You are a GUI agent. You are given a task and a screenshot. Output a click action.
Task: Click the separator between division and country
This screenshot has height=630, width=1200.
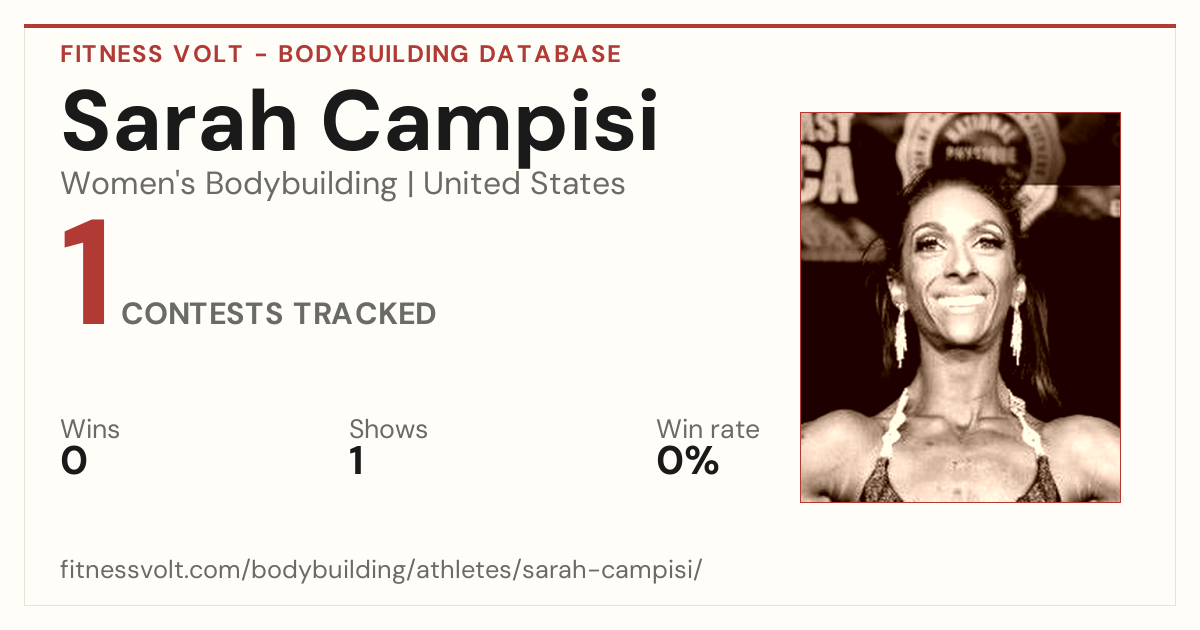coord(410,185)
